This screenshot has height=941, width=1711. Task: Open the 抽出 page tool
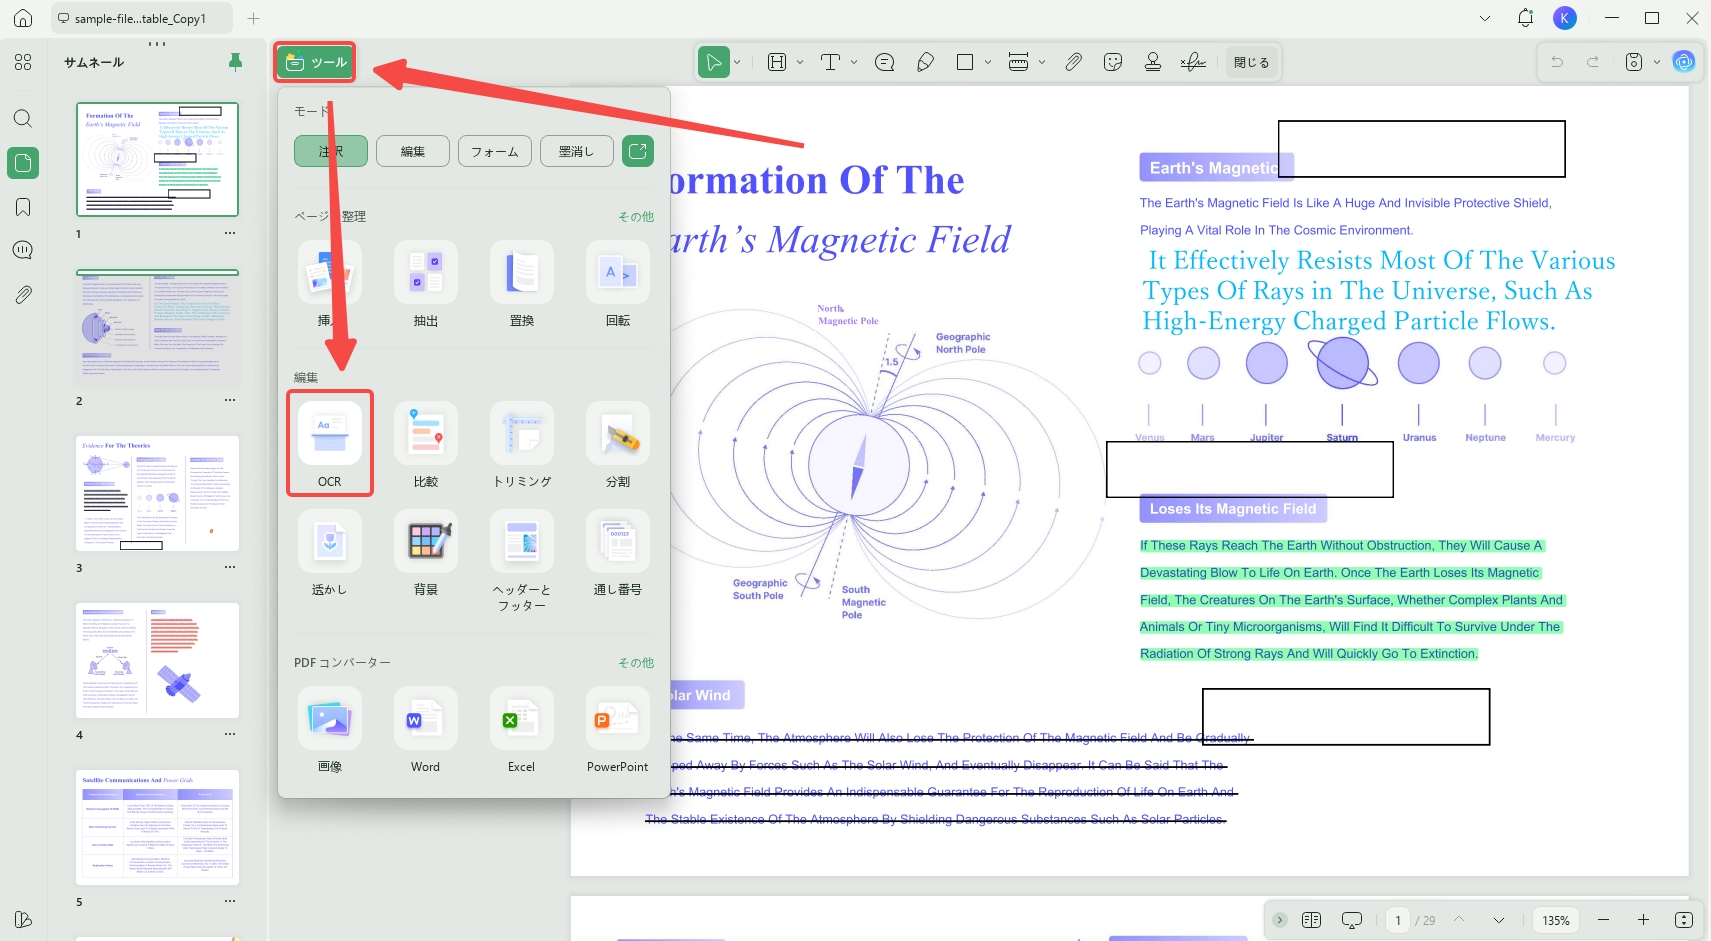pos(426,284)
